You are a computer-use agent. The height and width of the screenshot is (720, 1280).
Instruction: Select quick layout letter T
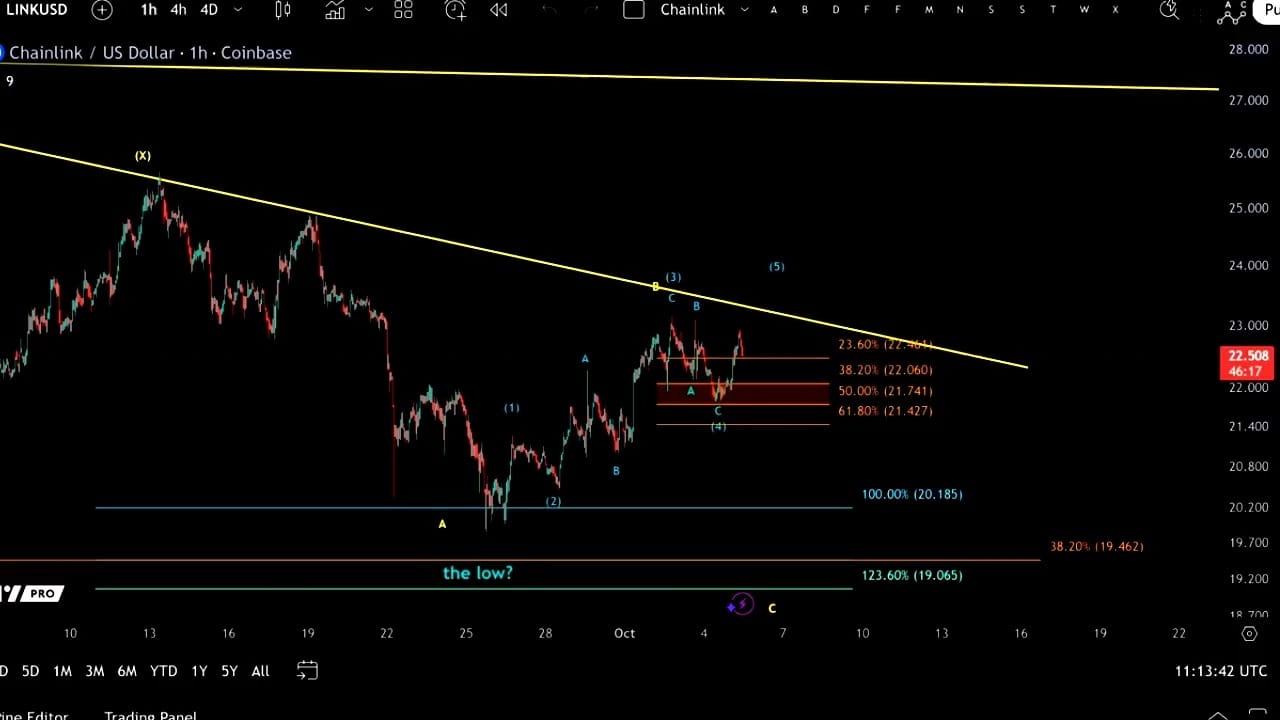click(1053, 10)
